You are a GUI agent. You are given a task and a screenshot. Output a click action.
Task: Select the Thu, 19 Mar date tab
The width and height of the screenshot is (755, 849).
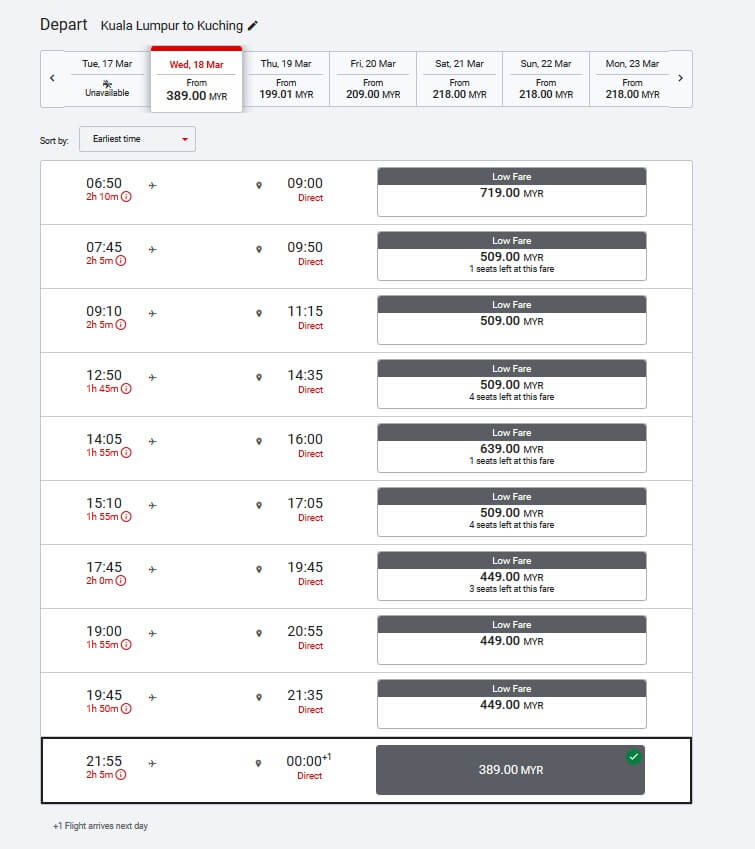point(286,79)
